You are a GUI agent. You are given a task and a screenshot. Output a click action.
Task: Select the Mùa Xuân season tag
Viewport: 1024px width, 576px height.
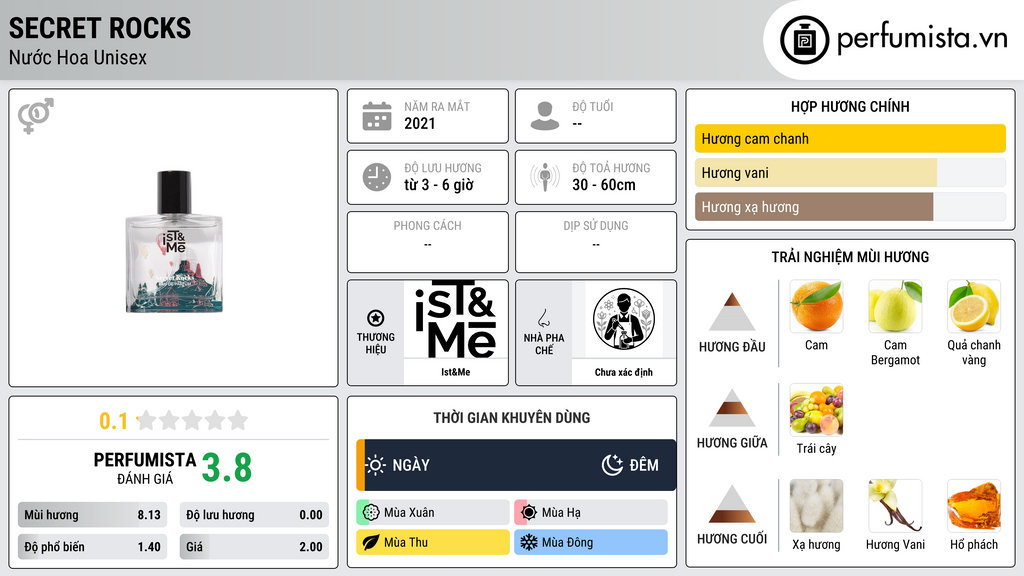[433, 513]
